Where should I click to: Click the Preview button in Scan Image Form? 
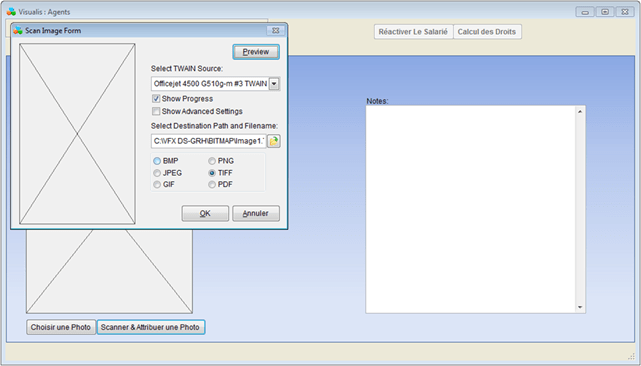[x=256, y=52]
